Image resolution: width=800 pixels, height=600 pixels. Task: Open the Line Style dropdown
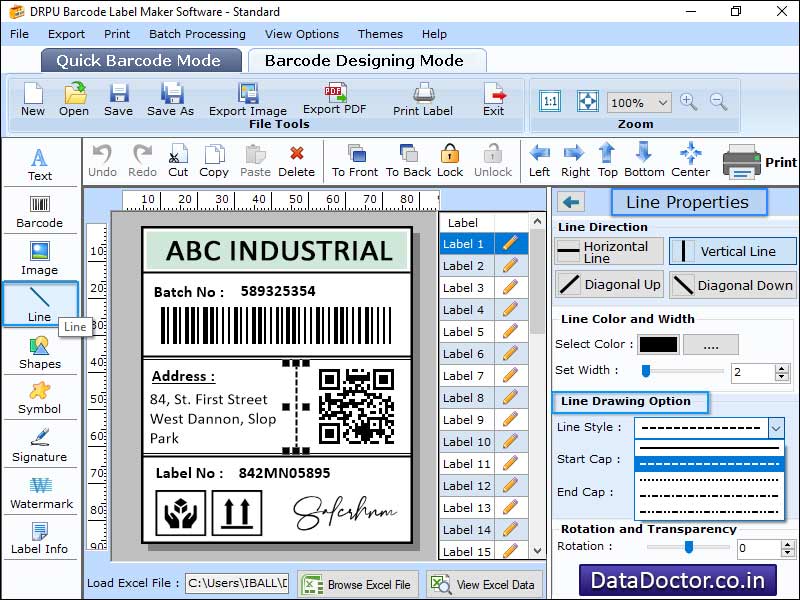pyautogui.click(x=777, y=428)
